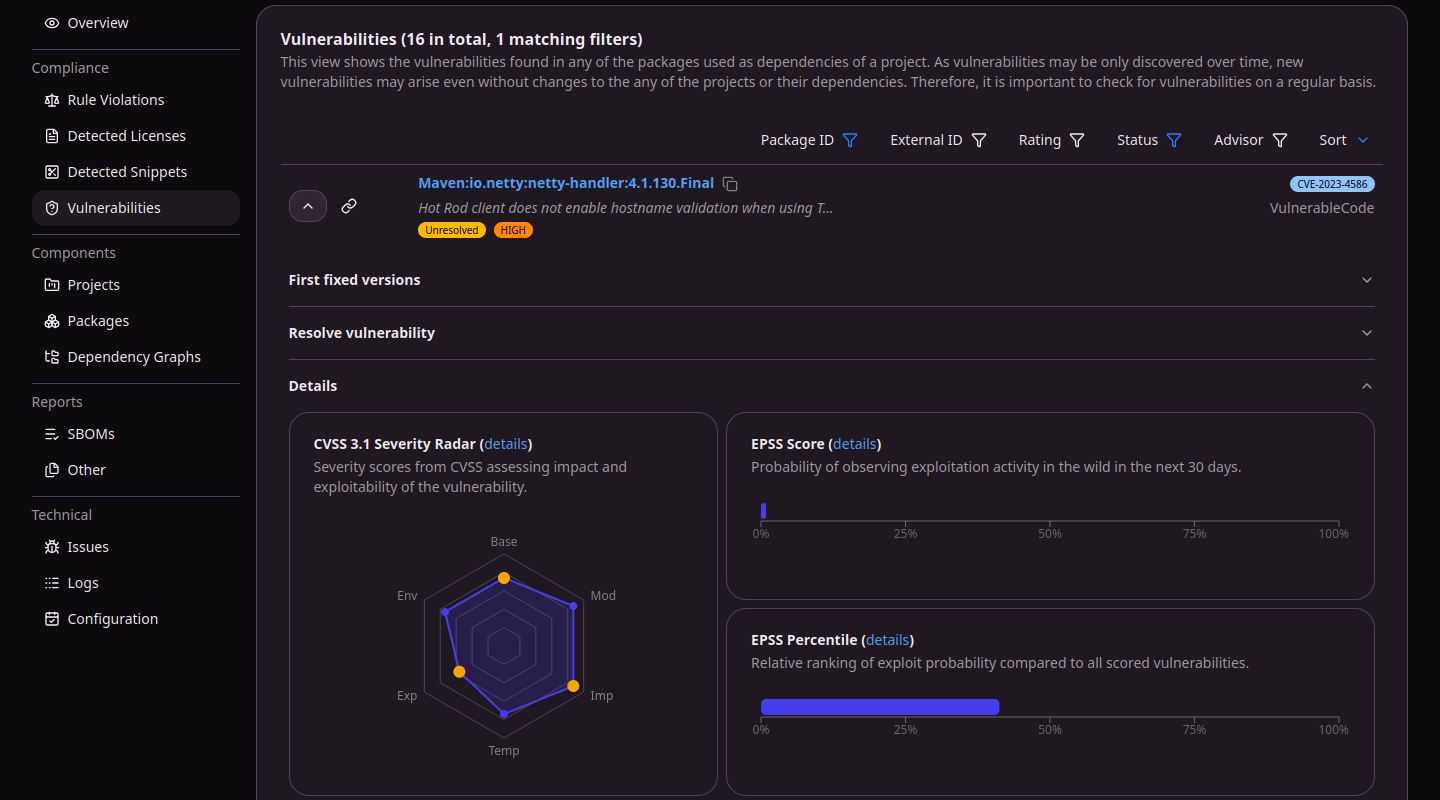Open Dependency Graphs from sidebar

coord(136,357)
